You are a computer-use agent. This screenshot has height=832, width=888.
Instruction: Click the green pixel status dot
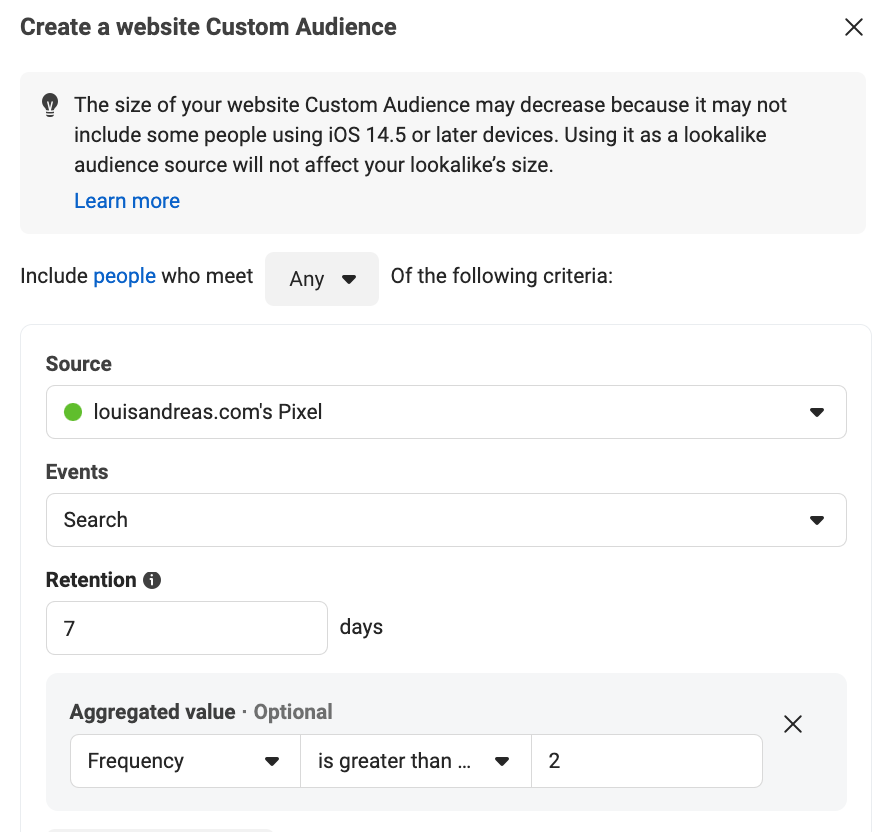73,412
